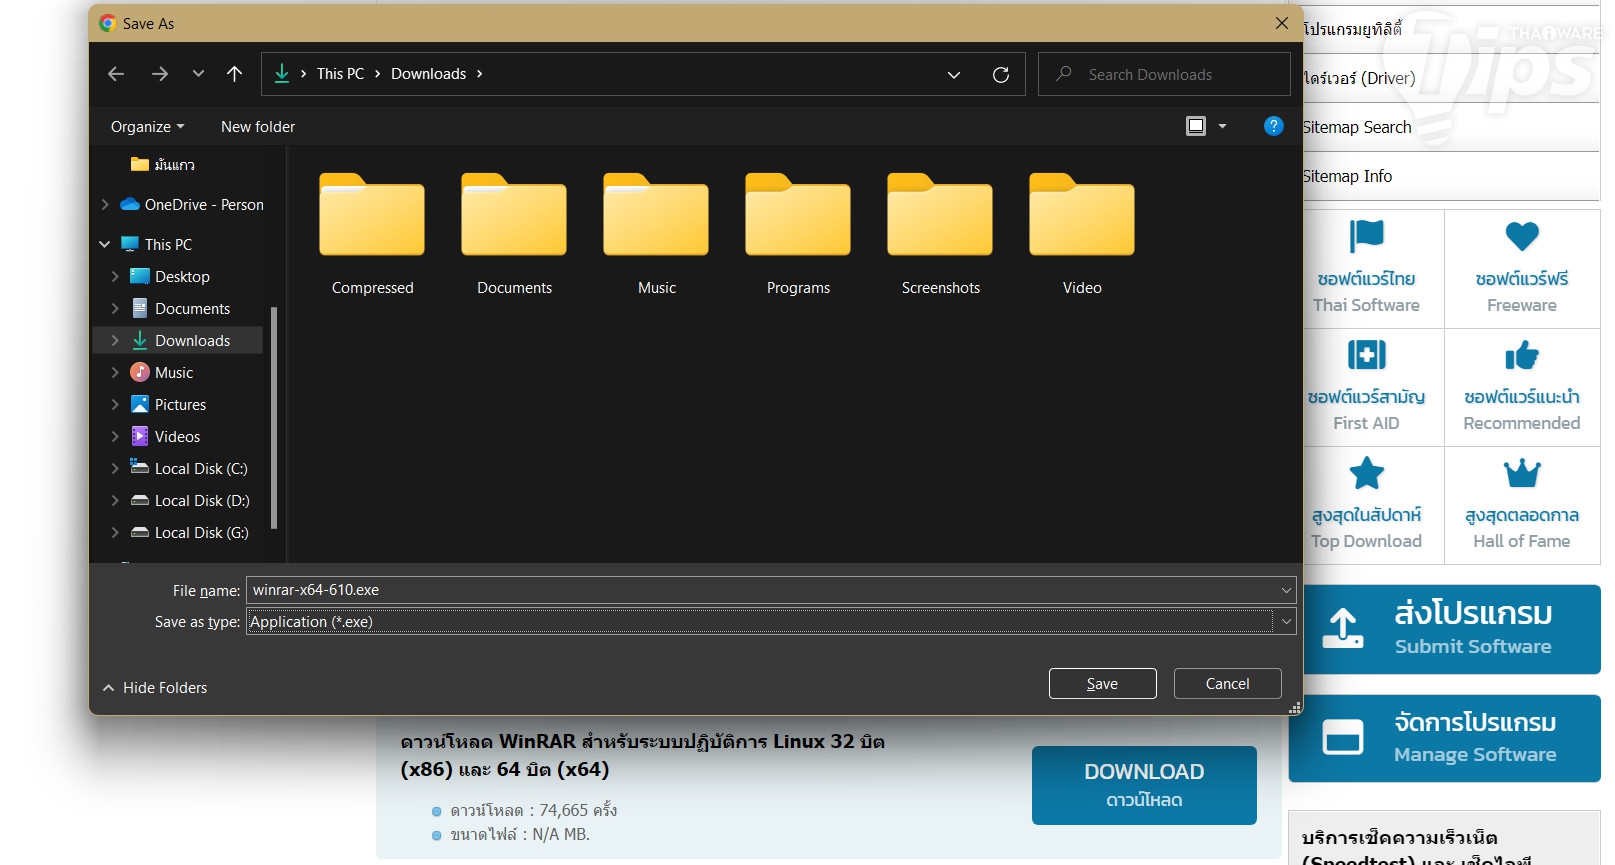Image resolution: width=1615 pixels, height=865 pixels.
Task: Click the Save button
Action: [1102, 684]
